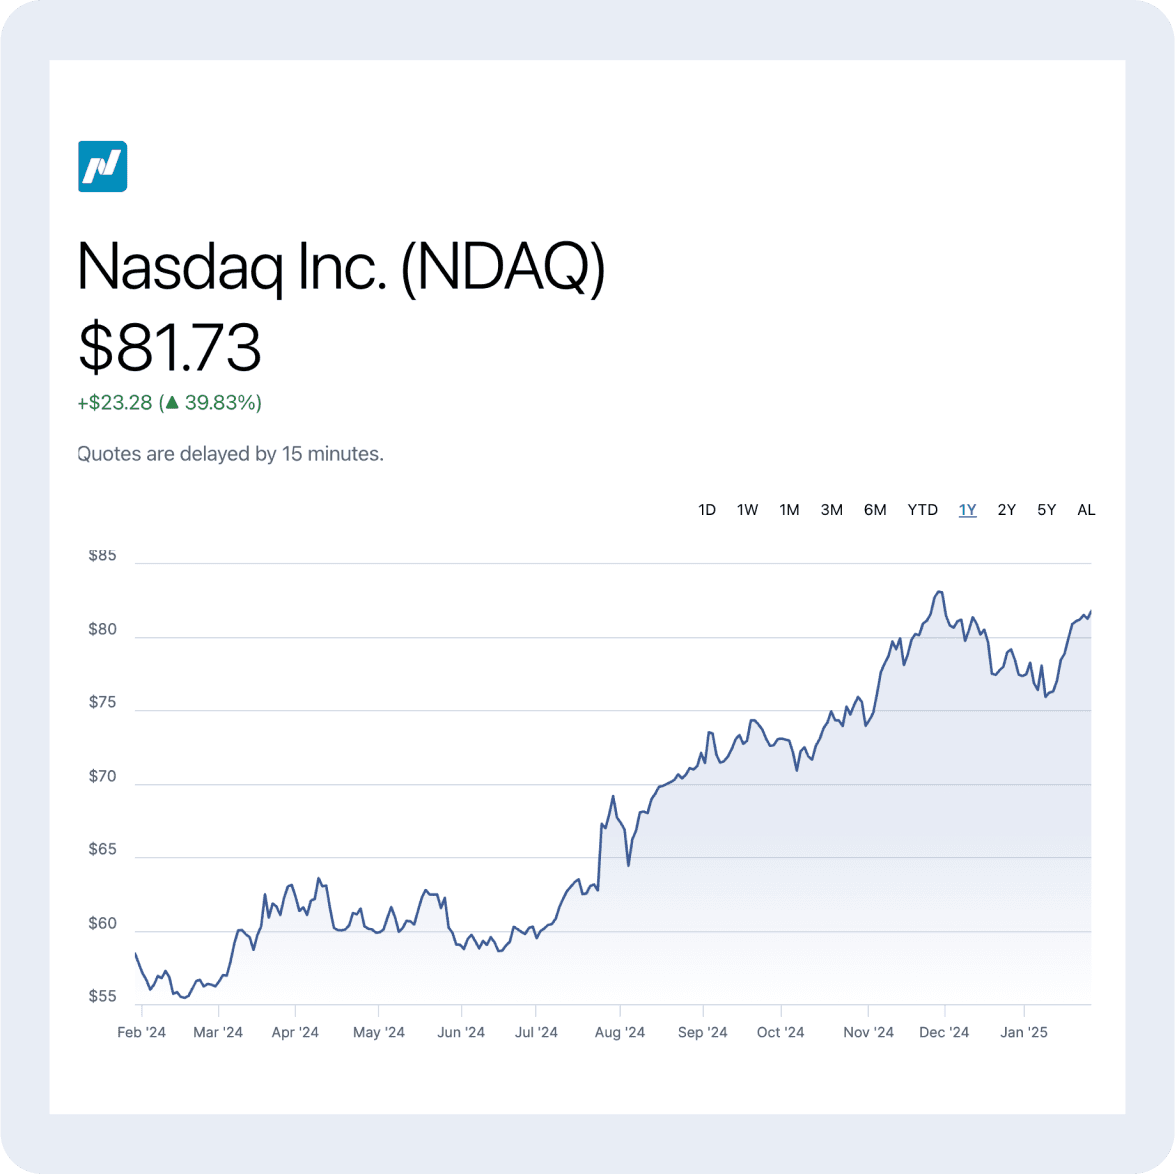The image size is (1175, 1174).
Task: Click the Nasdaq logo icon
Action: tap(103, 166)
